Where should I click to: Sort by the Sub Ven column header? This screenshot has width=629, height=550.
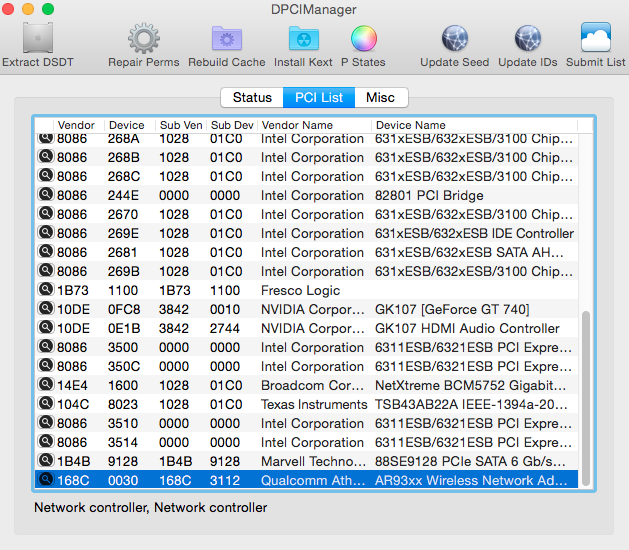pos(181,125)
